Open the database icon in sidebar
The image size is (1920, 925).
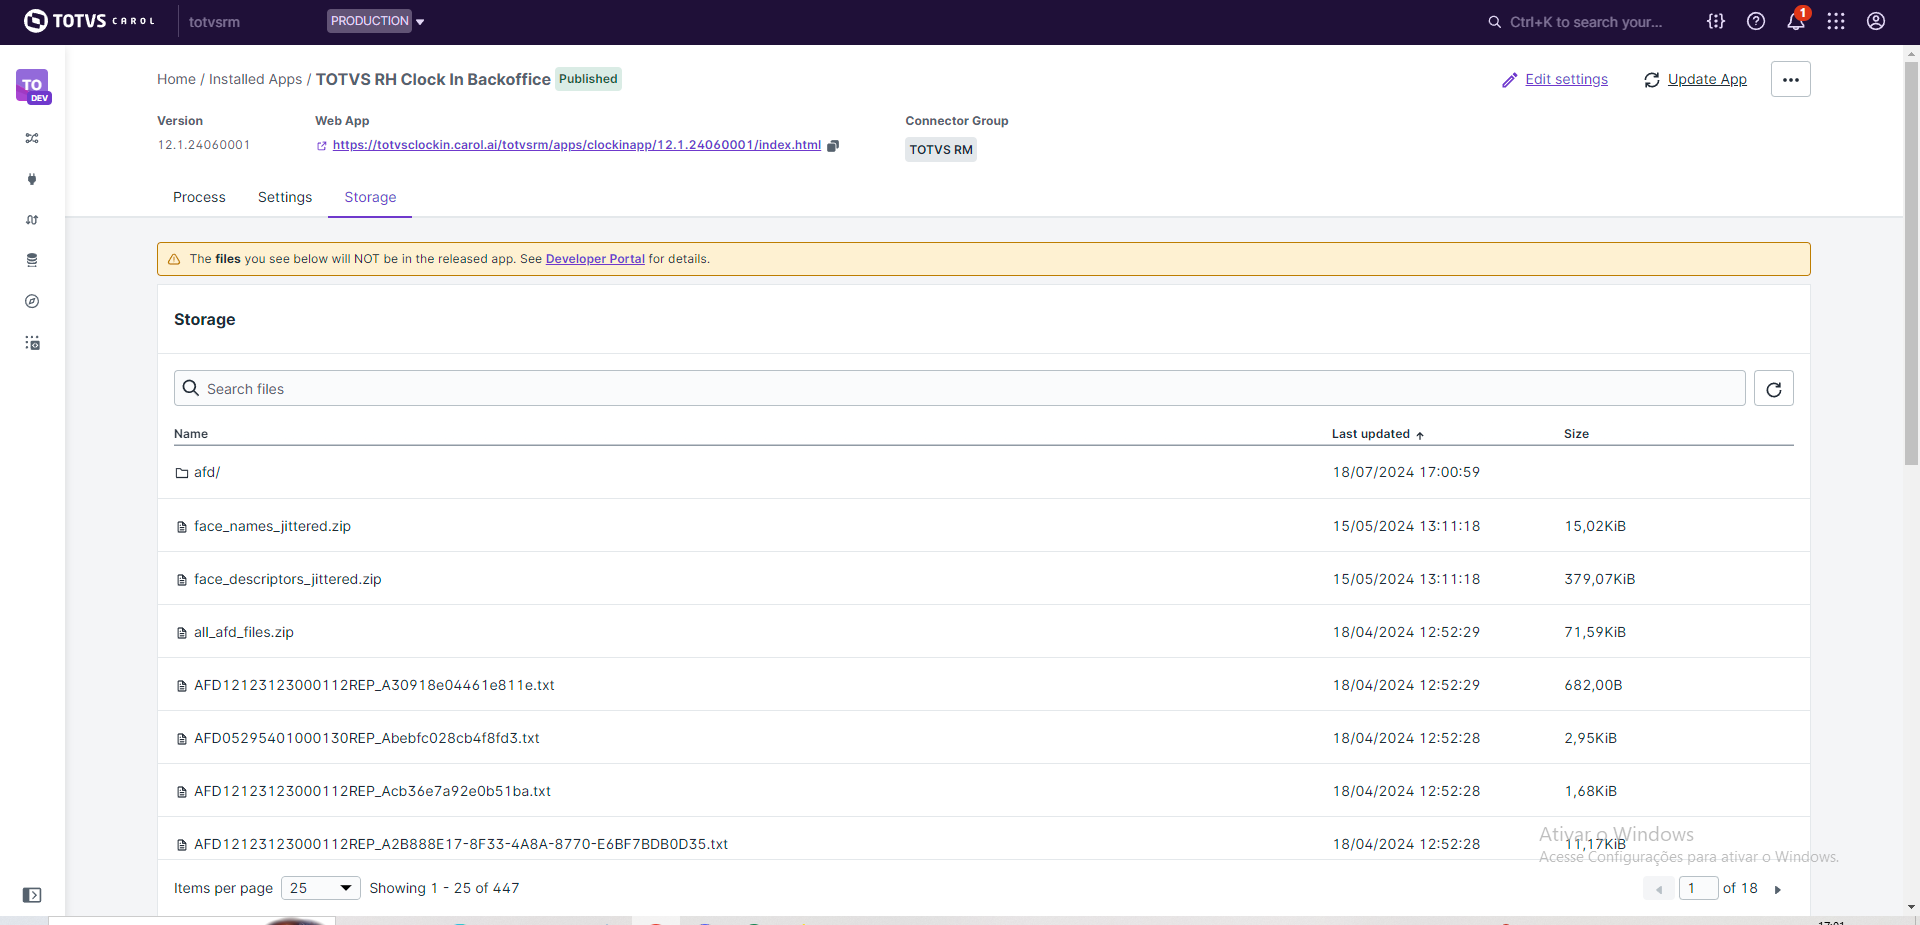(32, 260)
